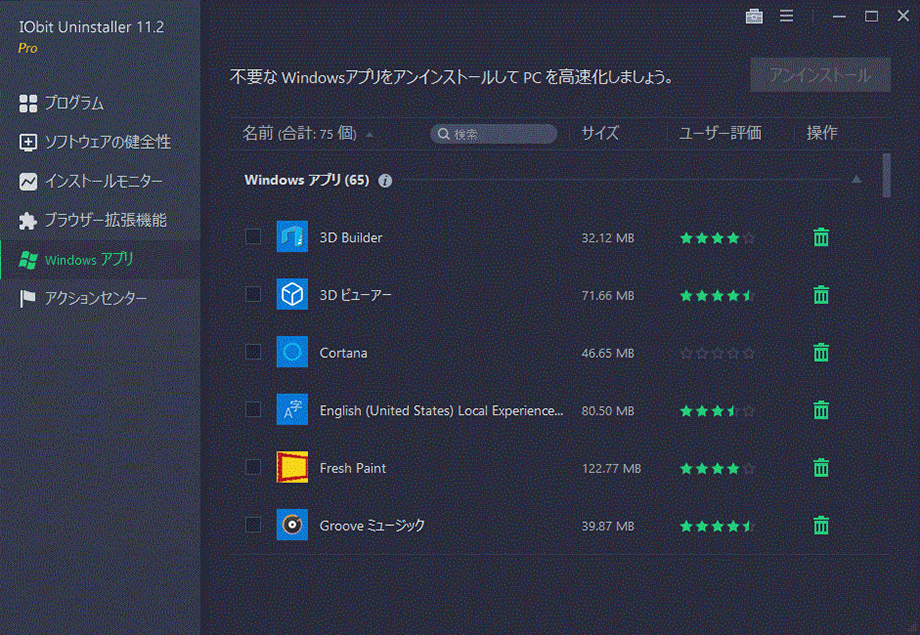Select the Cortana name text
Viewport: 920px width, 635px height.
[343, 353]
